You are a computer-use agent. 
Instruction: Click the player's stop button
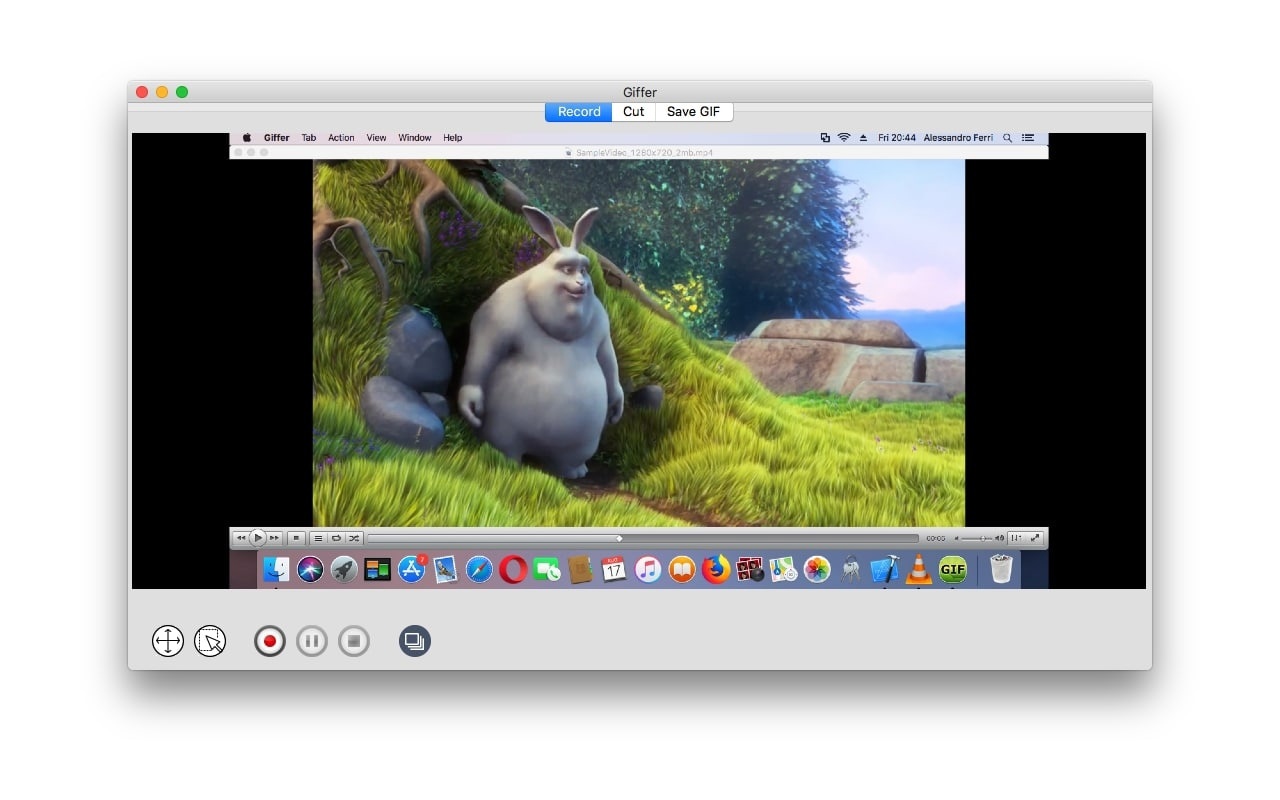pos(296,538)
